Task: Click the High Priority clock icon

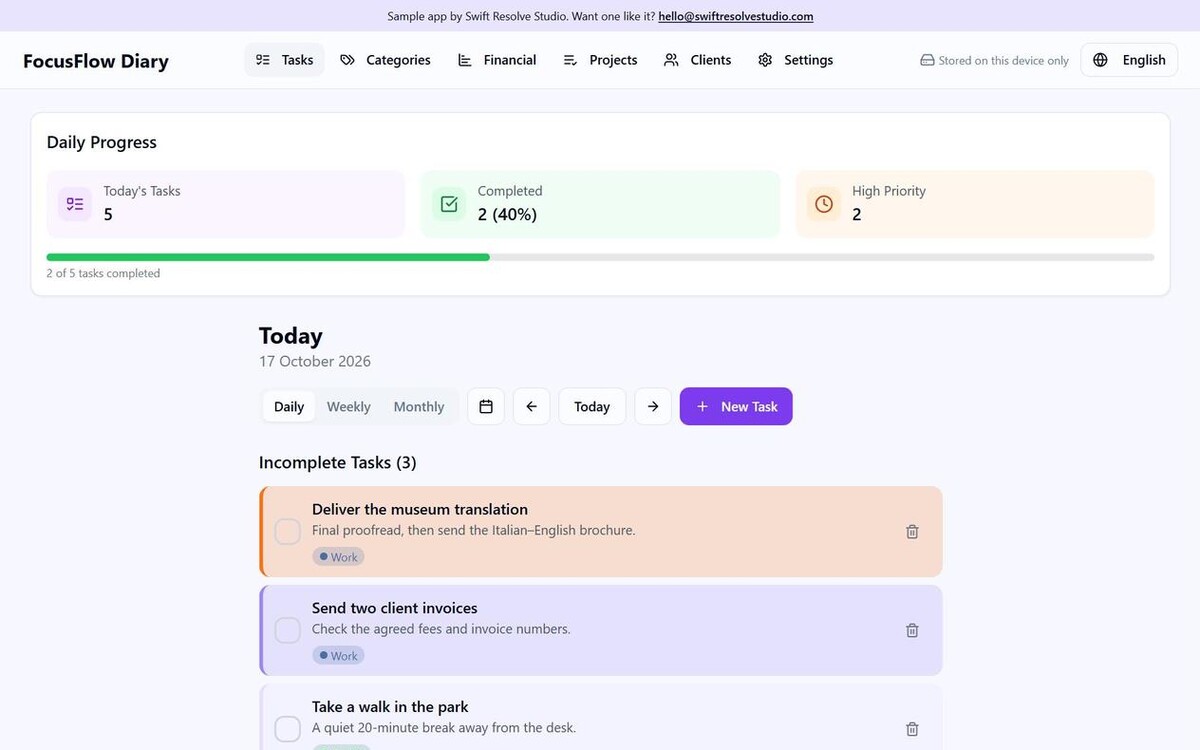Action: [x=824, y=204]
